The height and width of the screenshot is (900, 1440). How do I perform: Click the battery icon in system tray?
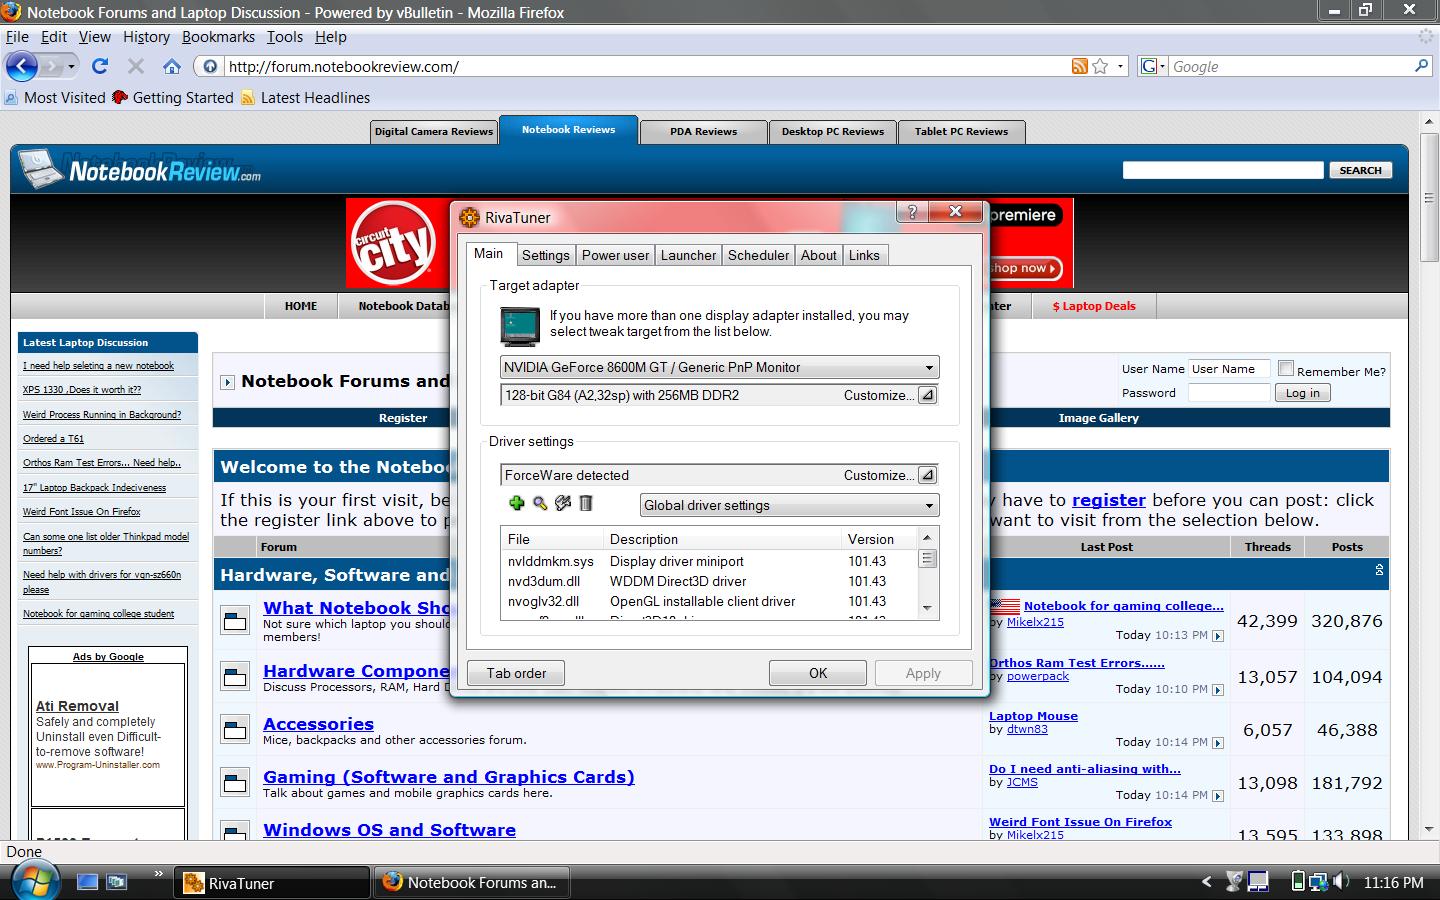point(1298,882)
